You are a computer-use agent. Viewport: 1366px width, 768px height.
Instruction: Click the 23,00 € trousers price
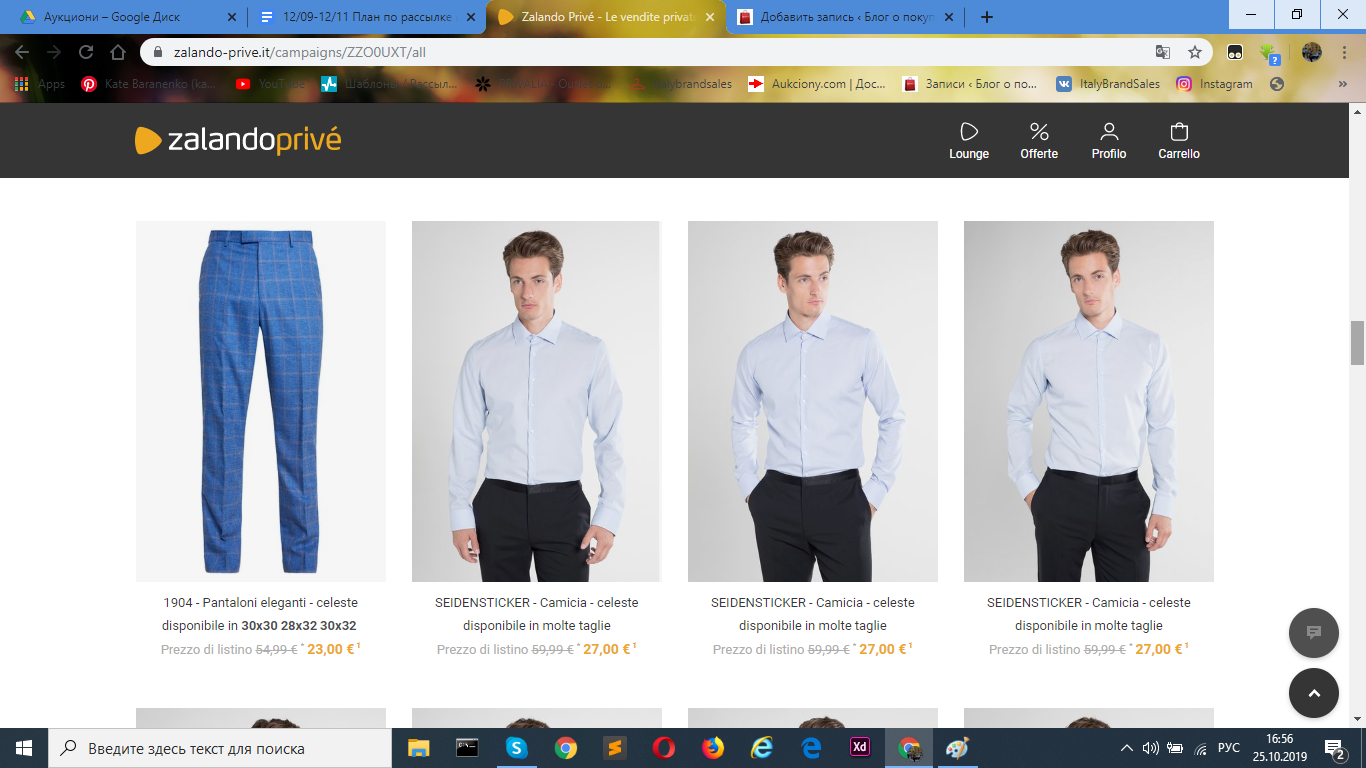click(331, 649)
